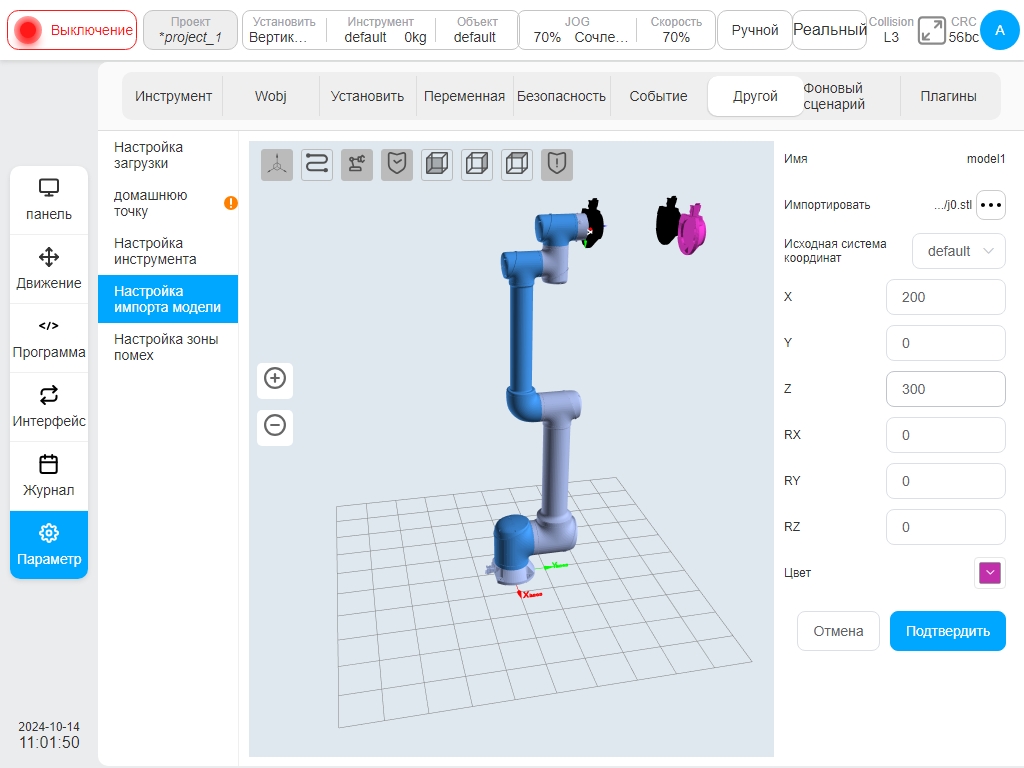This screenshot has height=768, width=1024.
Task: Open the Цвет magenta color picker
Action: point(990,573)
